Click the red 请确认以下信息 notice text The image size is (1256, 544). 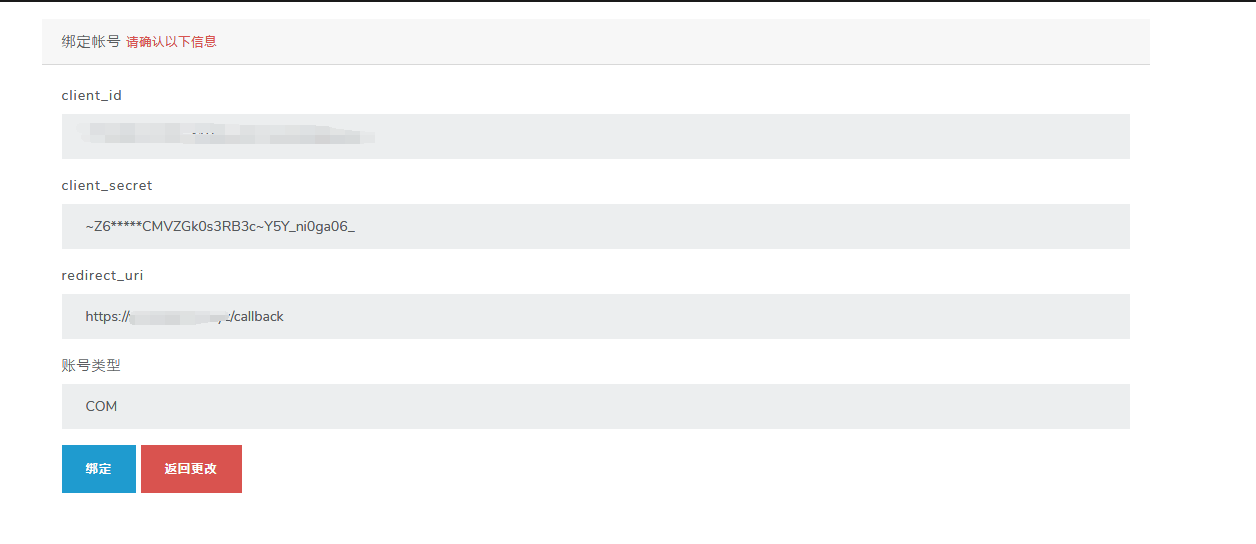[x=171, y=42]
